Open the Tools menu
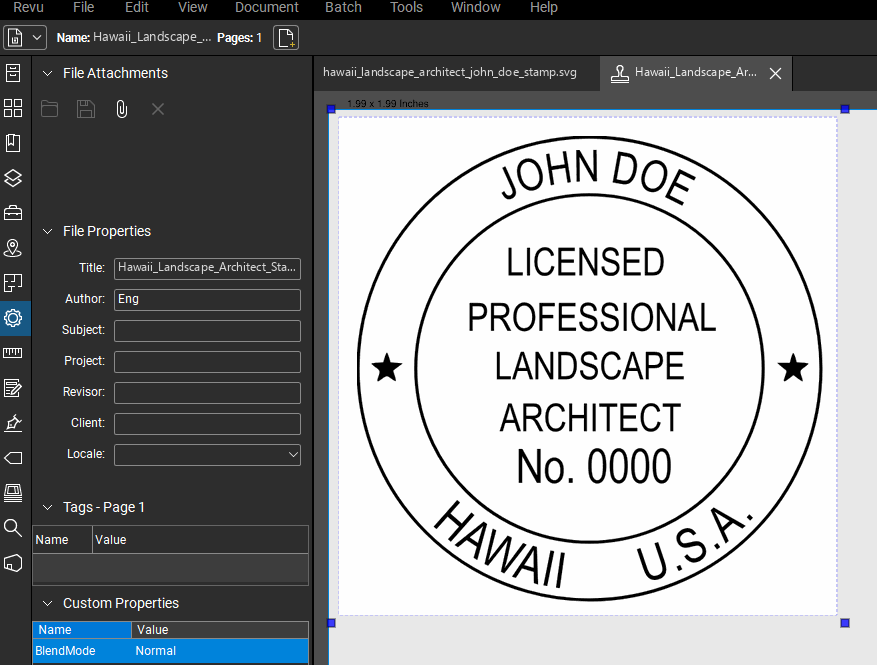This screenshot has height=665, width=877. click(406, 7)
